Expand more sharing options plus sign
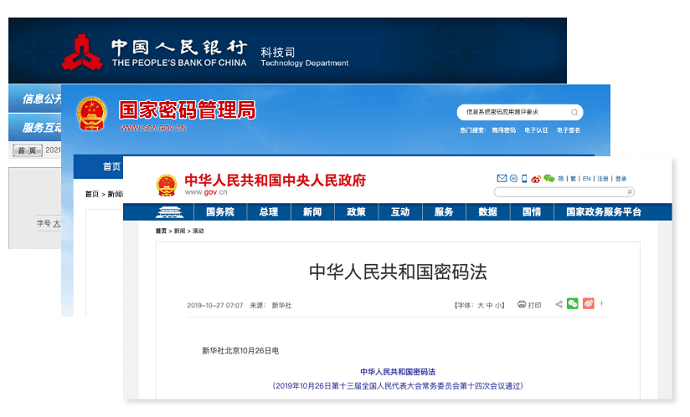This screenshot has height=417, width=690. click(601, 304)
